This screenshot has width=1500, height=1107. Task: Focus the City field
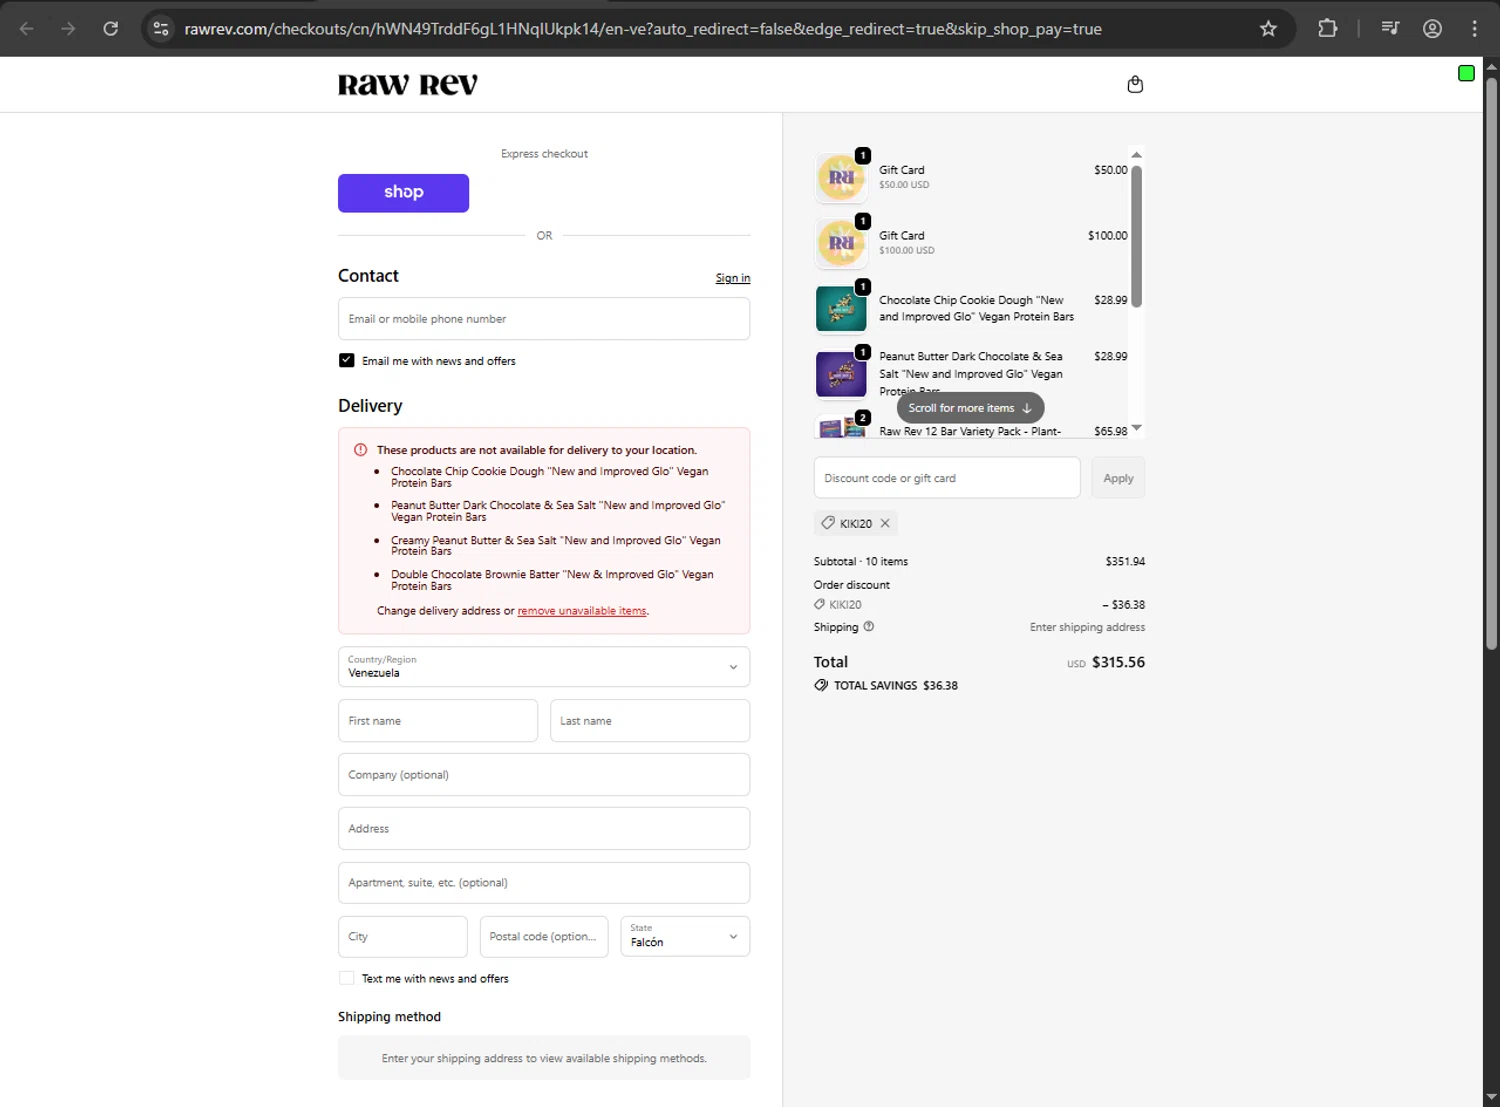pos(403,937)
